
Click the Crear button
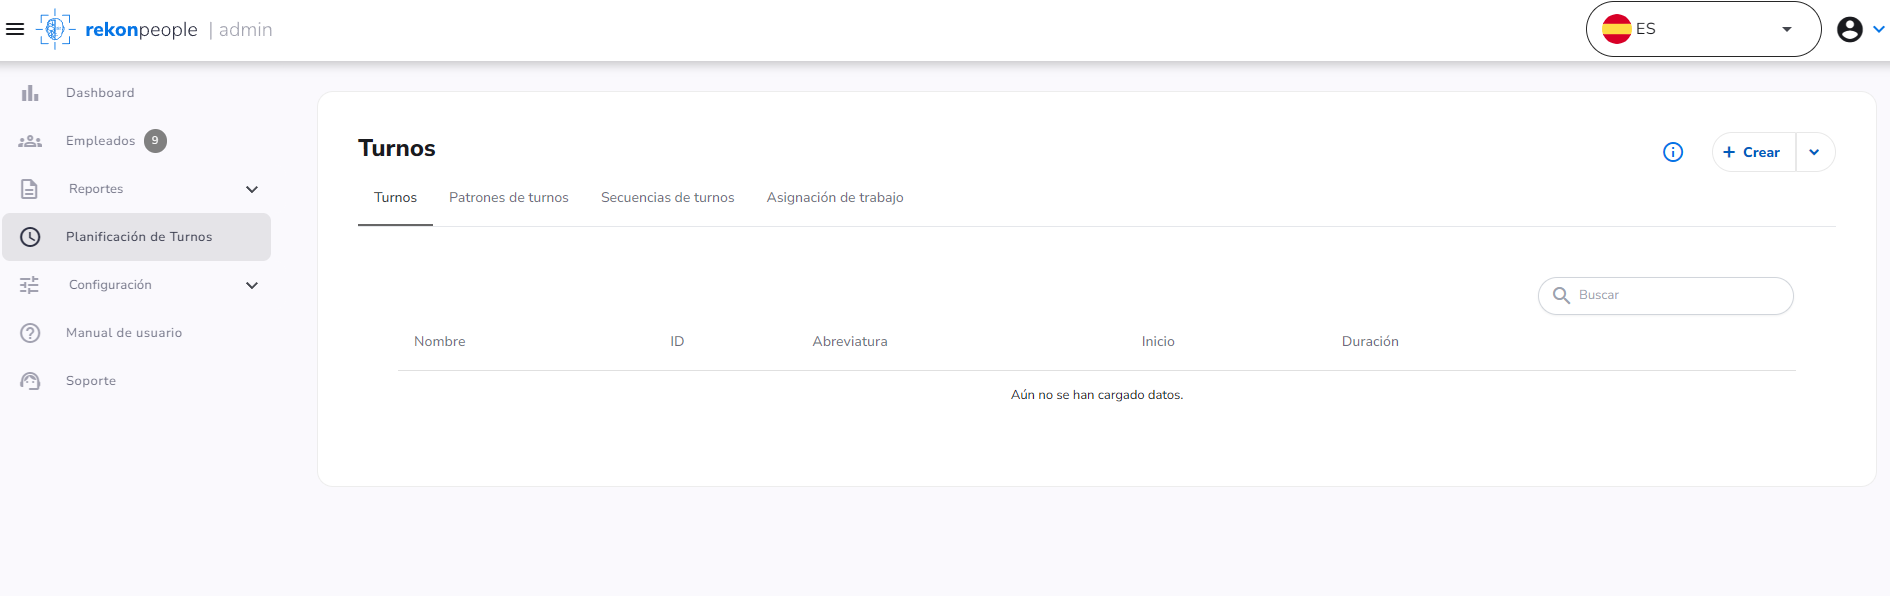[1754, 152]
